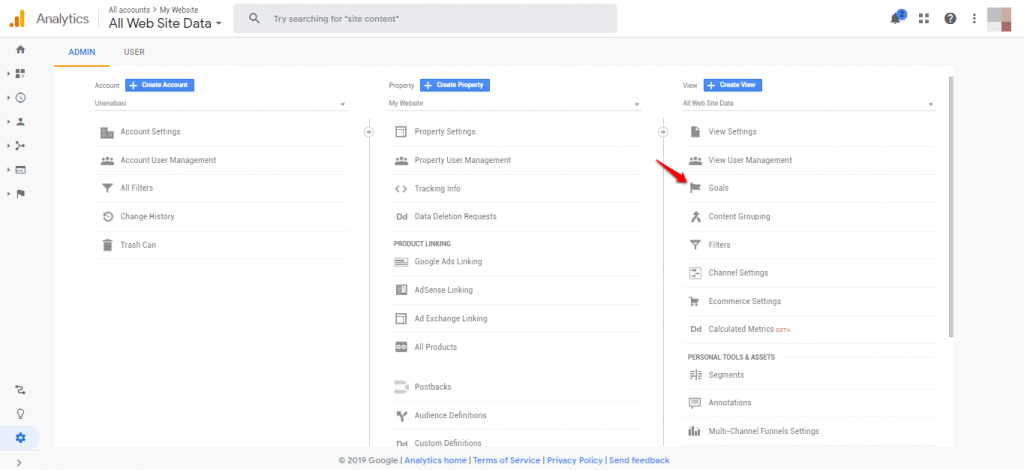
Task: Click the search bar input field
Action: click(440, 19)
